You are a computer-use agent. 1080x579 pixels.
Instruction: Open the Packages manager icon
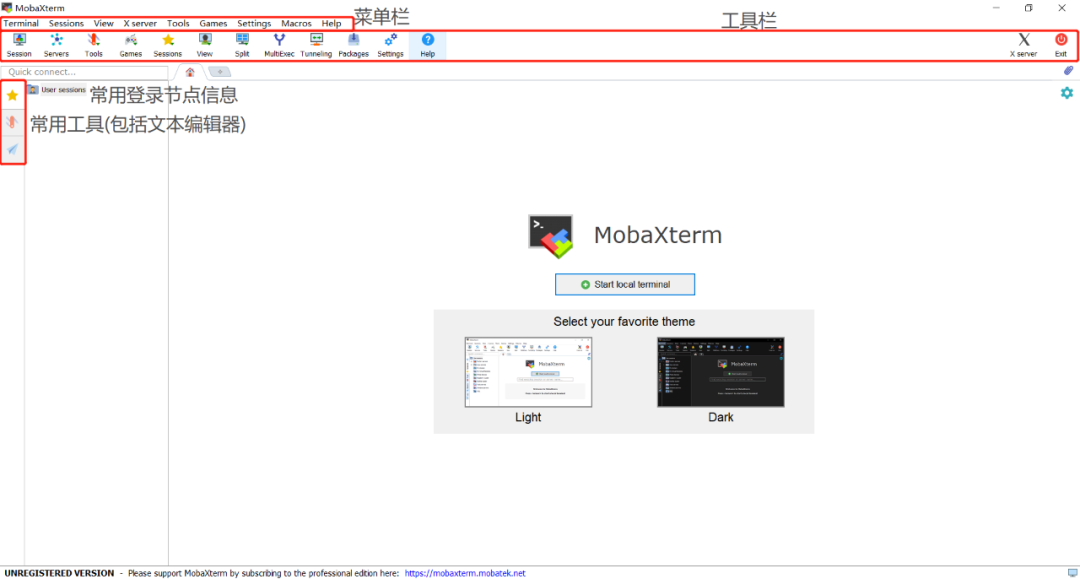[353, 44]
